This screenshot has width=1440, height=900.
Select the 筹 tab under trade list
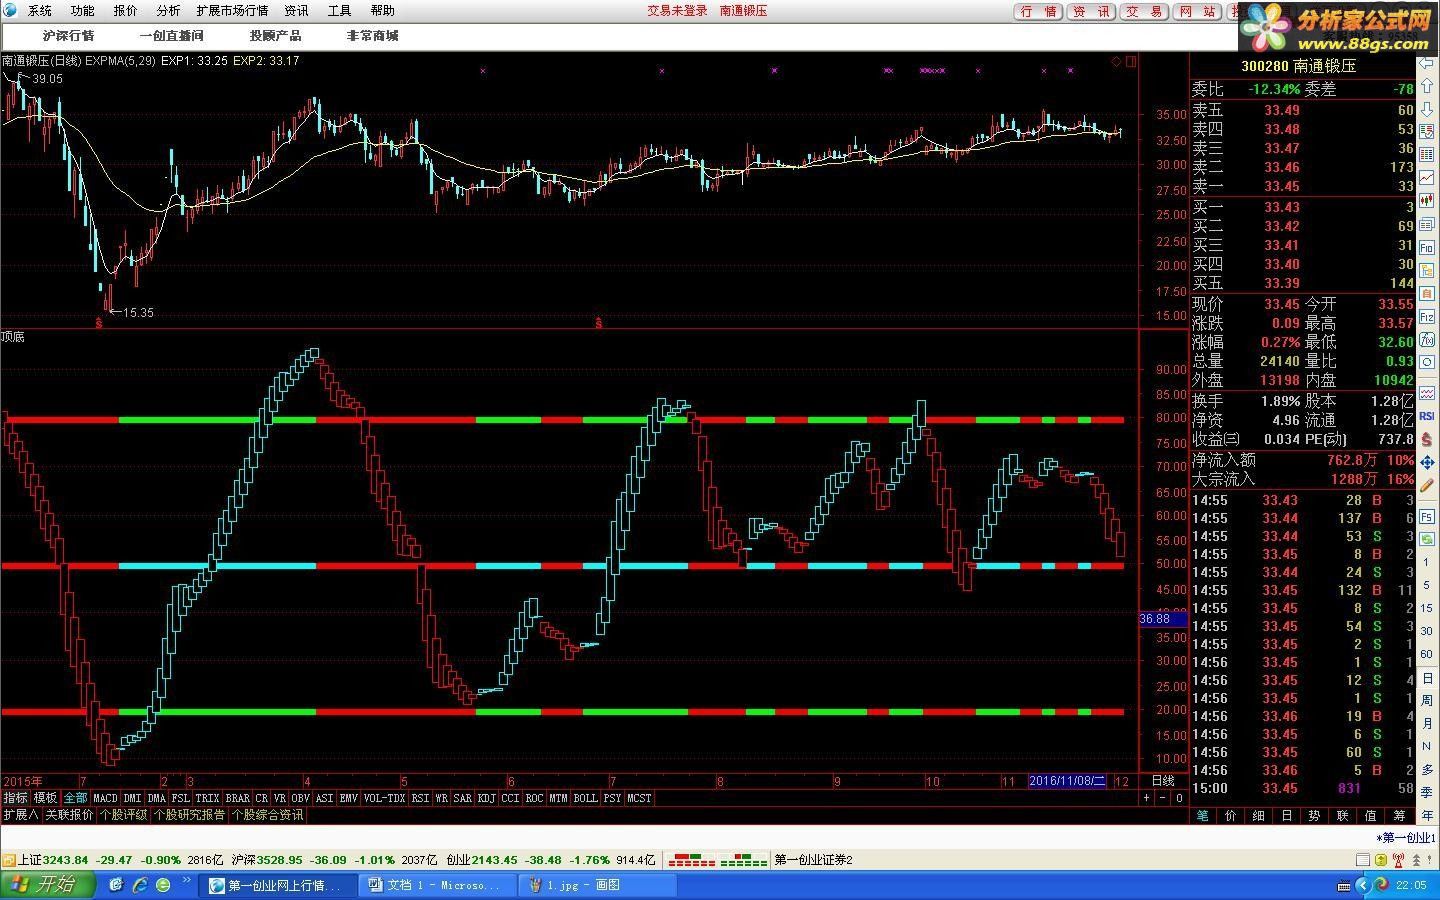point(1399,816)
